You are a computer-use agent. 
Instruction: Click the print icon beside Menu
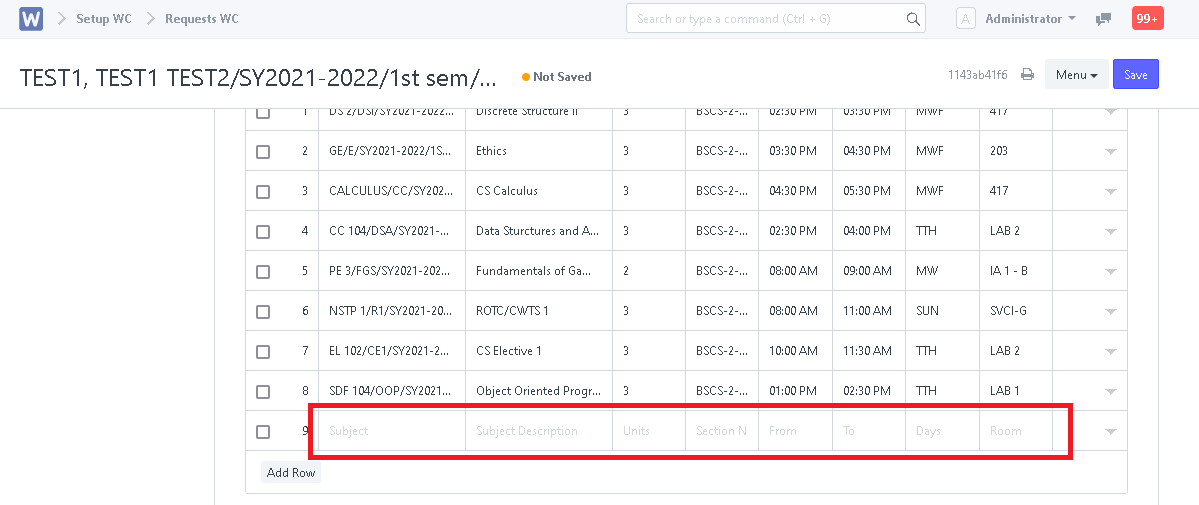(x=1027, y=75)
